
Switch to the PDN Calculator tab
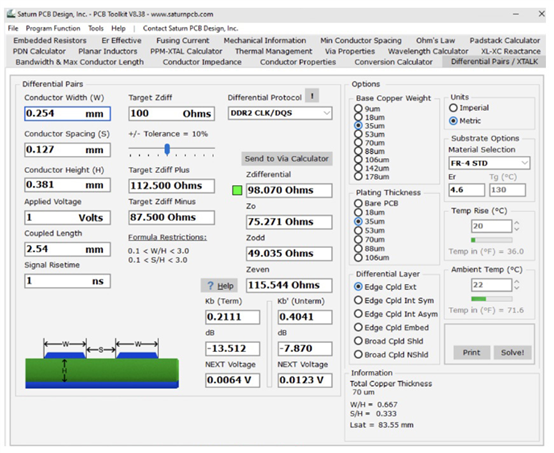pos(39,51)
